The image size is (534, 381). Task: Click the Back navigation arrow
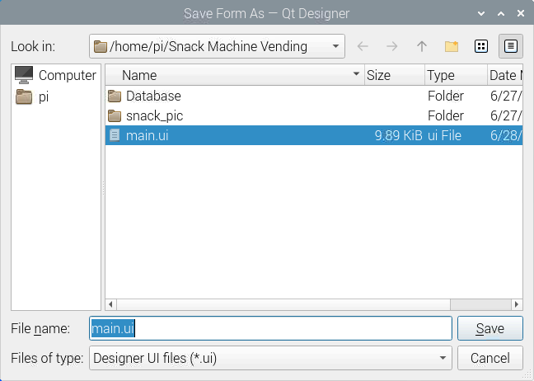click(363, 46)
